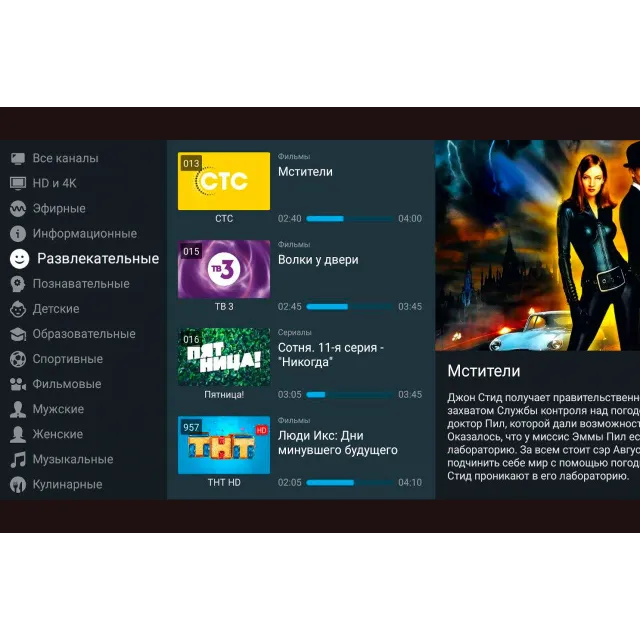
Task: Click the ТВ 3 channel name label
Action: [224, 307]
